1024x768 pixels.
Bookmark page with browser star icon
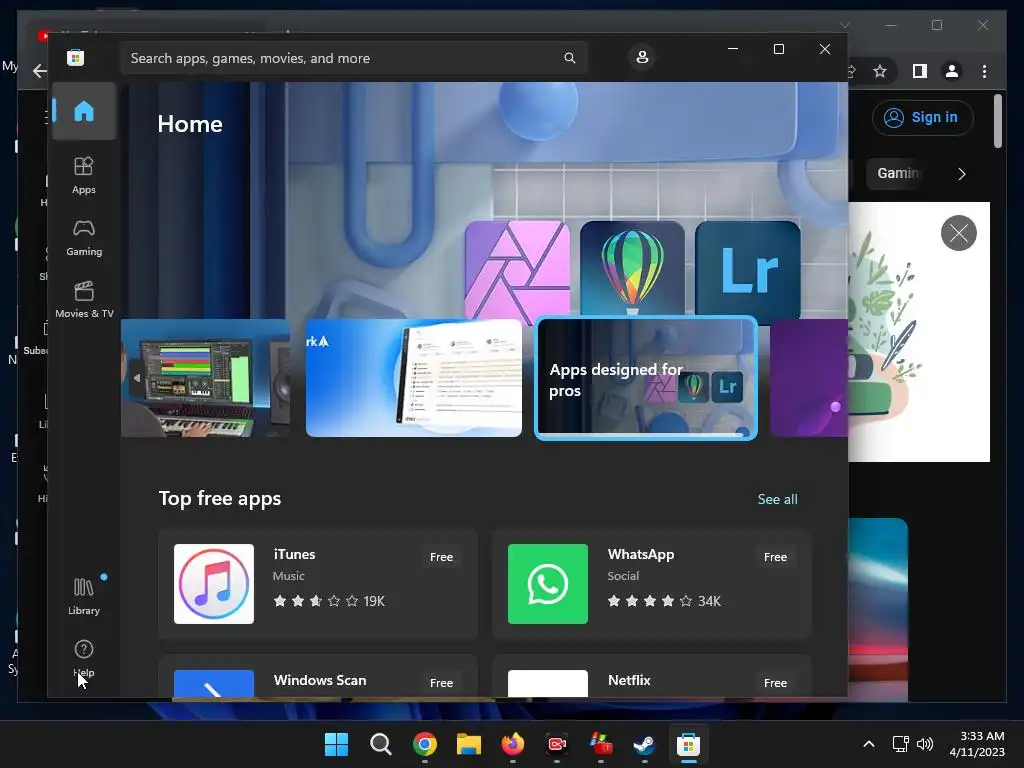(880, 71)
